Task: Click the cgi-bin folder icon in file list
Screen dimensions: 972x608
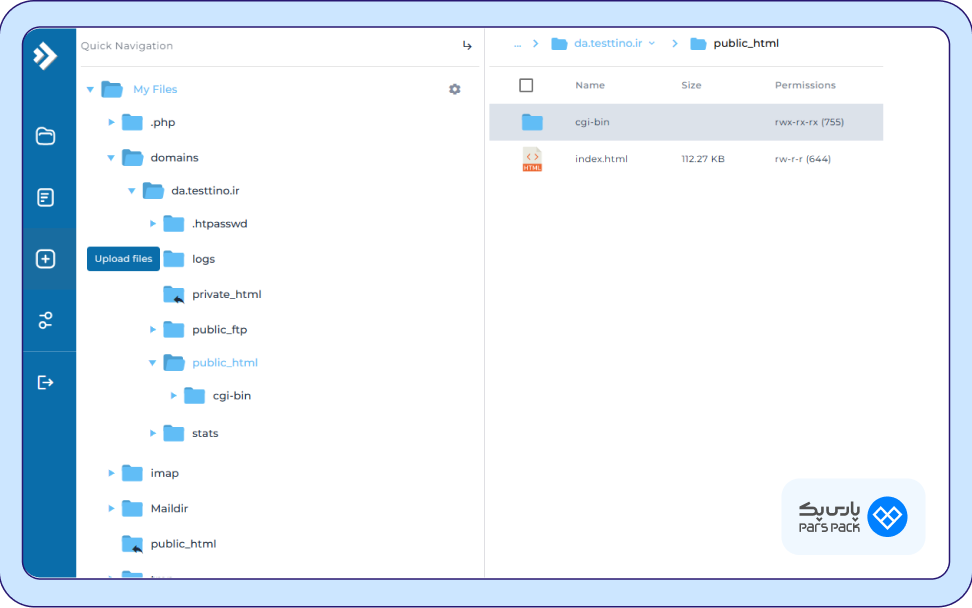Action: (x=532, y=122)
